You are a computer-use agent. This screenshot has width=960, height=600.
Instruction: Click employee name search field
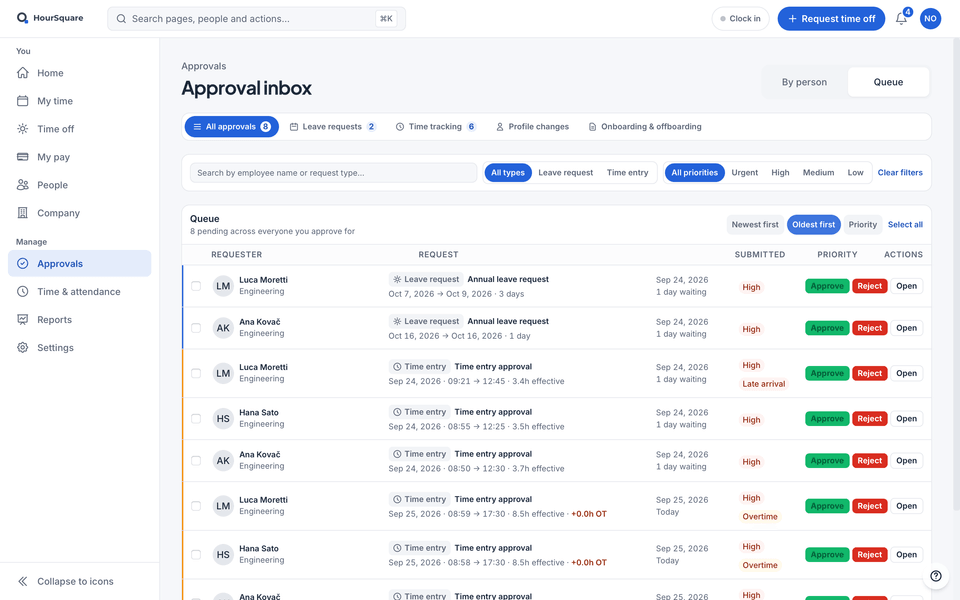[333, 173]
